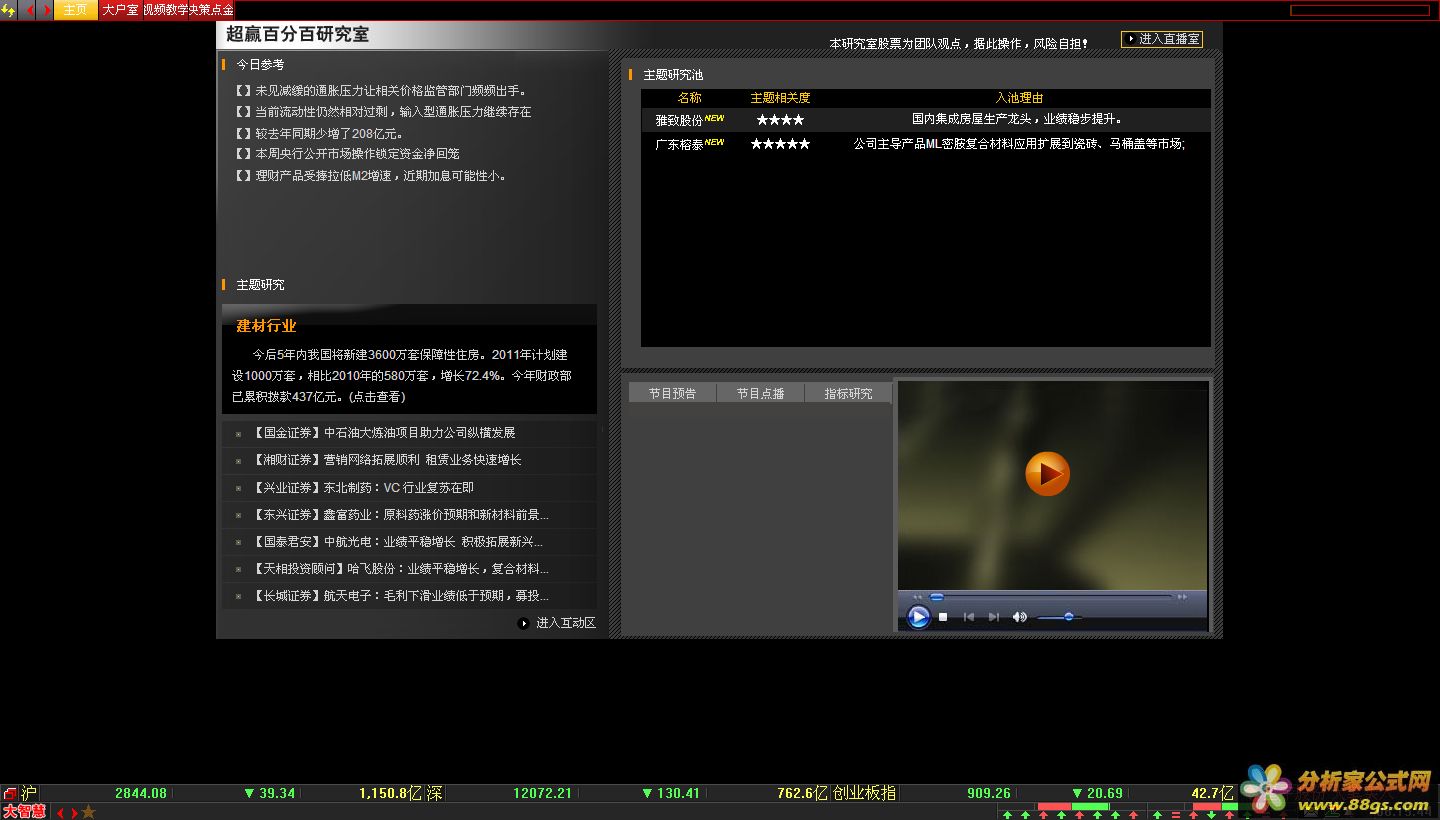The height and width of the screenshot is (820, 1440).
Task: Open 国金证券 中石油大炼油项目 report
Action: 384,433
